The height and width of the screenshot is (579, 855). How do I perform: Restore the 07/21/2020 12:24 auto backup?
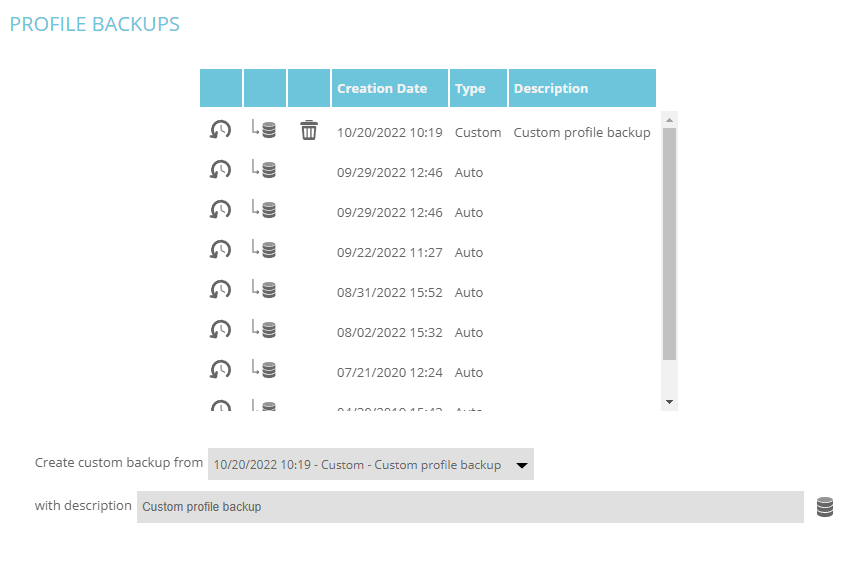tap(220, 370)
